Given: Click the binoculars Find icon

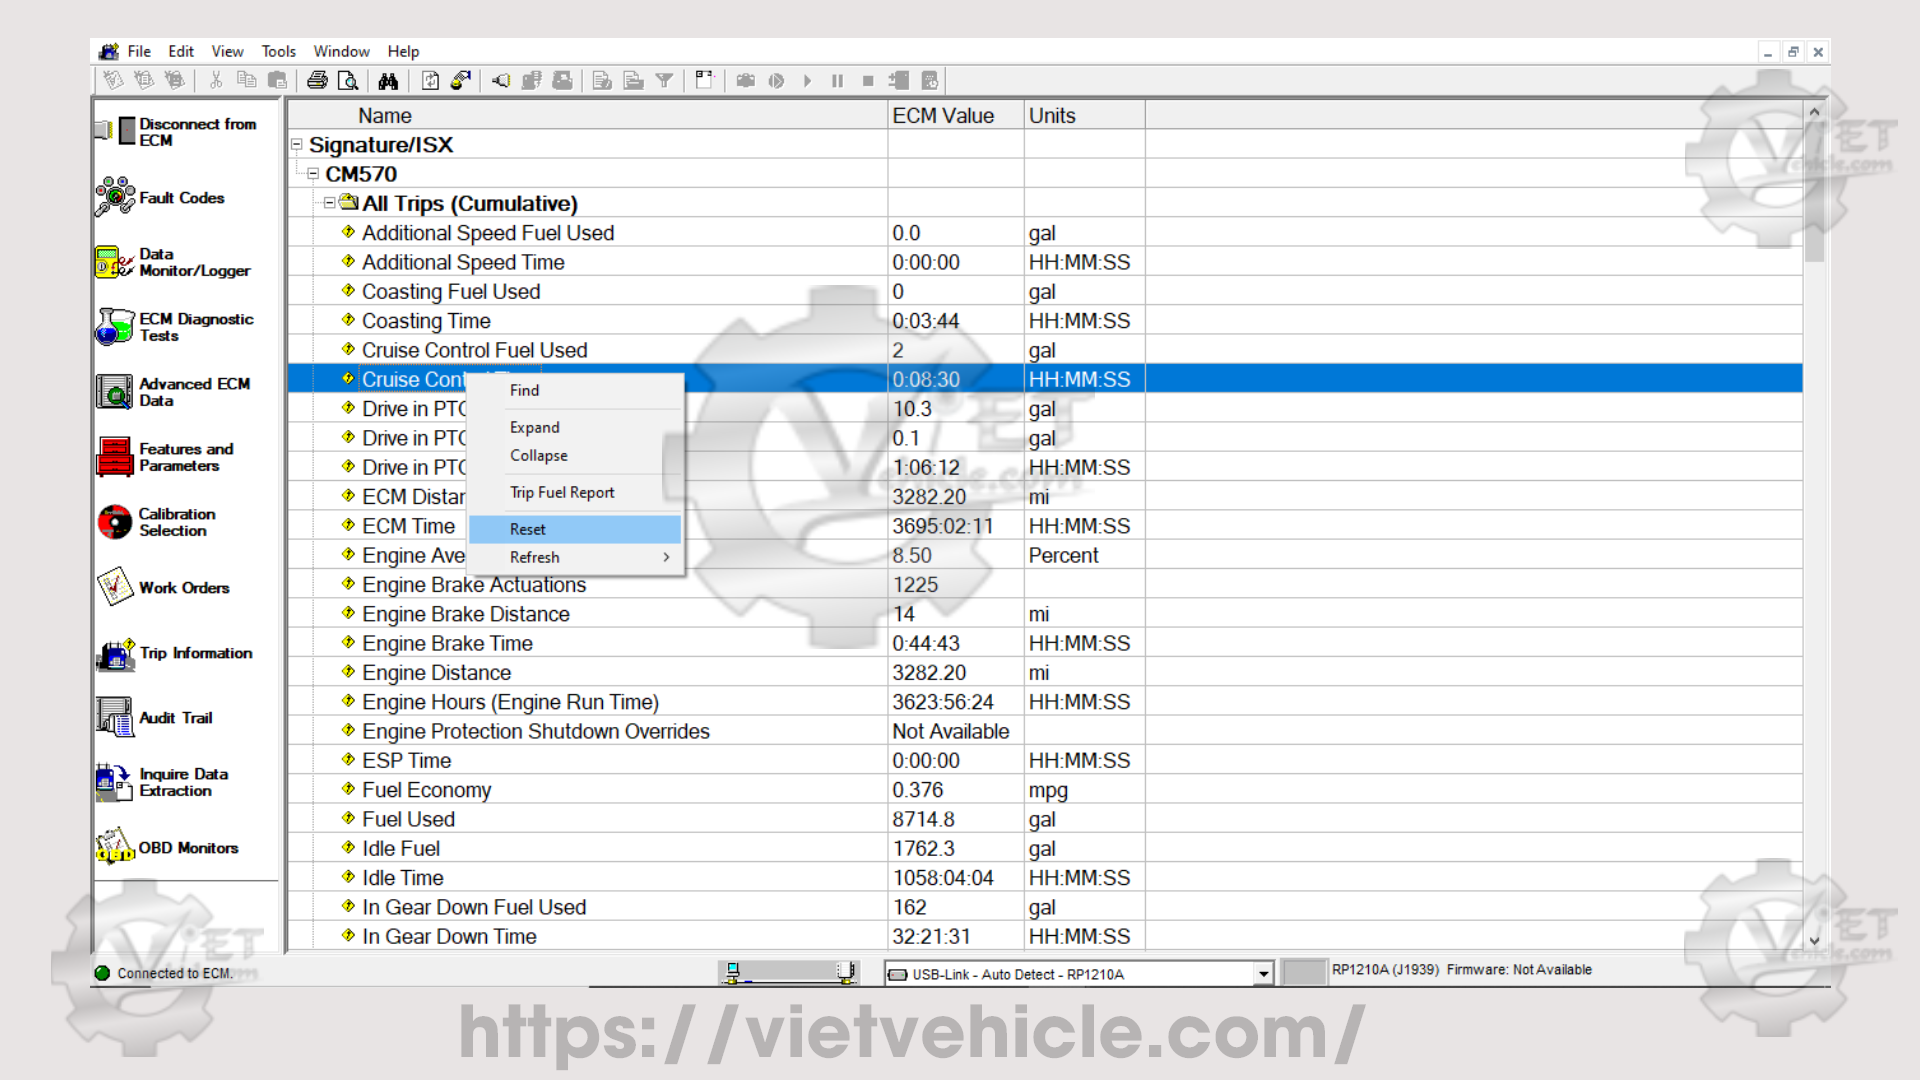Looking at the screenshot, I should pos(388,81).
